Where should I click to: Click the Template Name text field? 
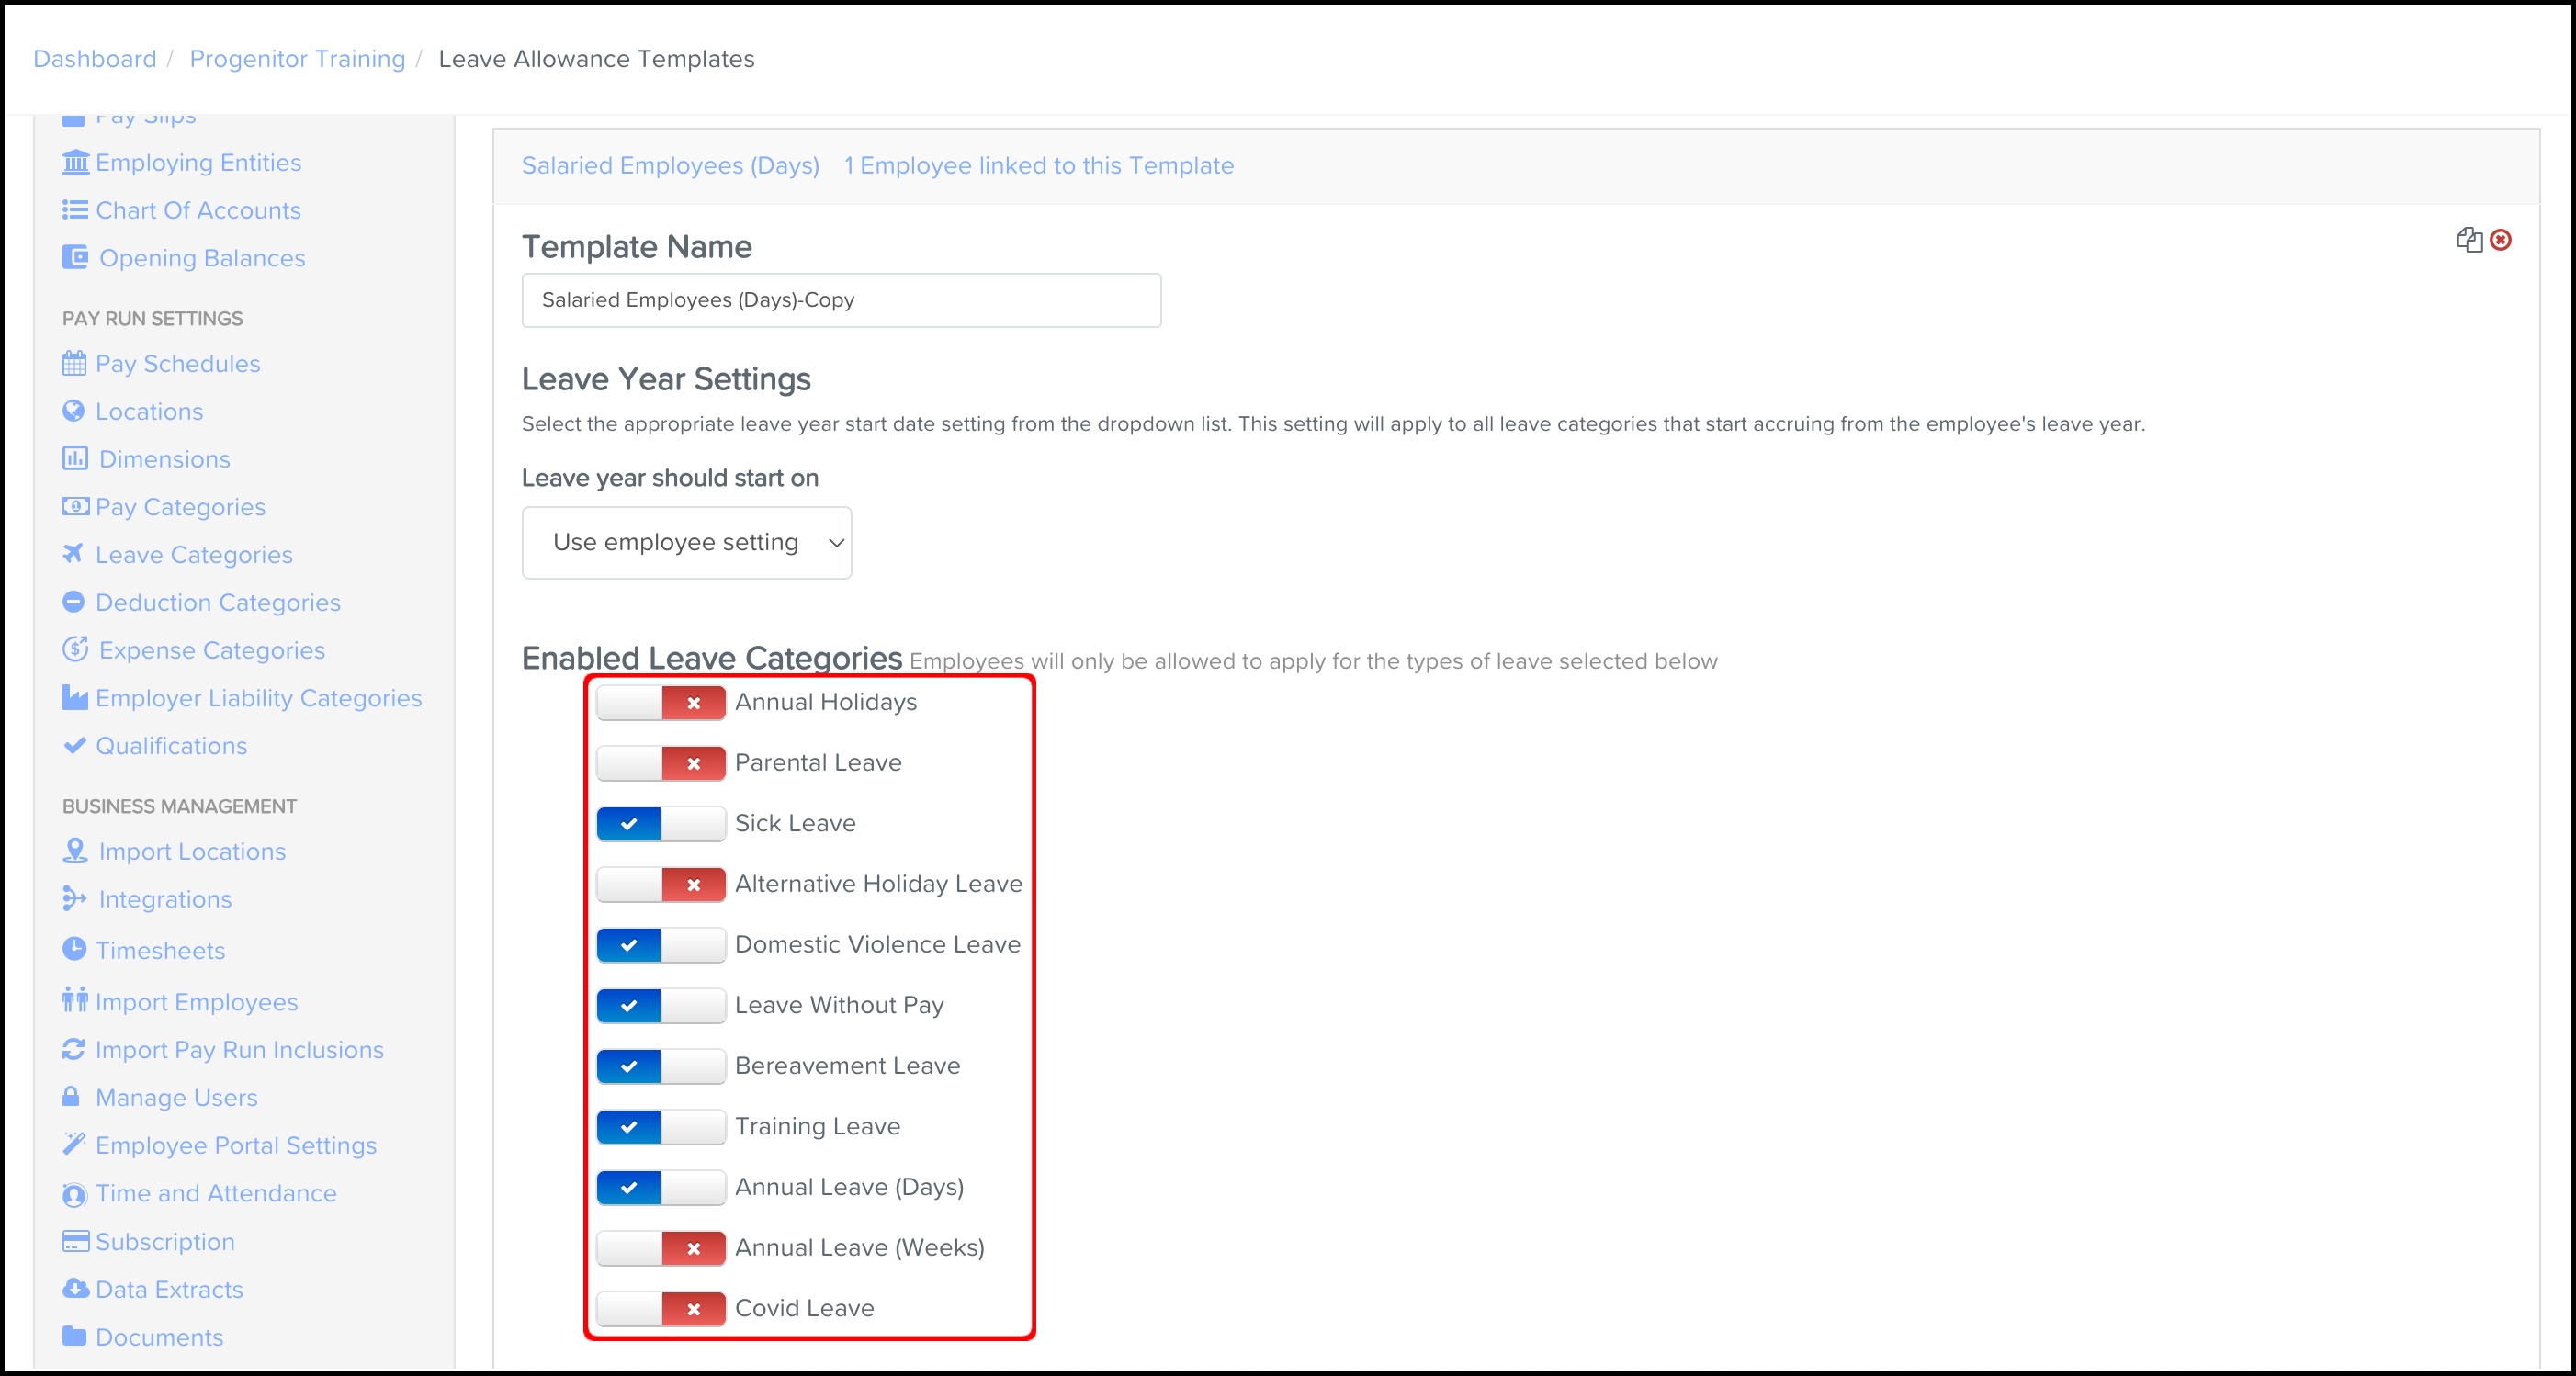(840, 300)
